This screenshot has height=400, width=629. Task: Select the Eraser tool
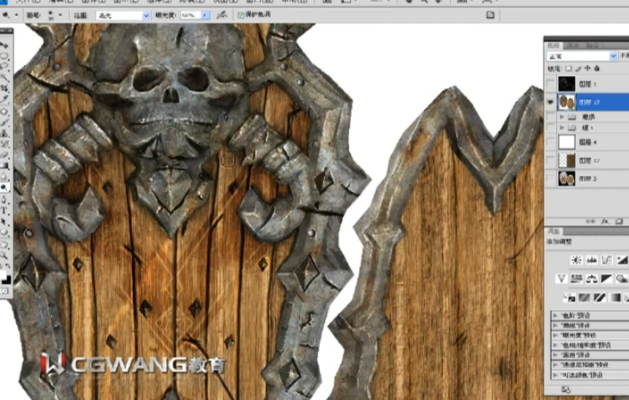[4, 155]
